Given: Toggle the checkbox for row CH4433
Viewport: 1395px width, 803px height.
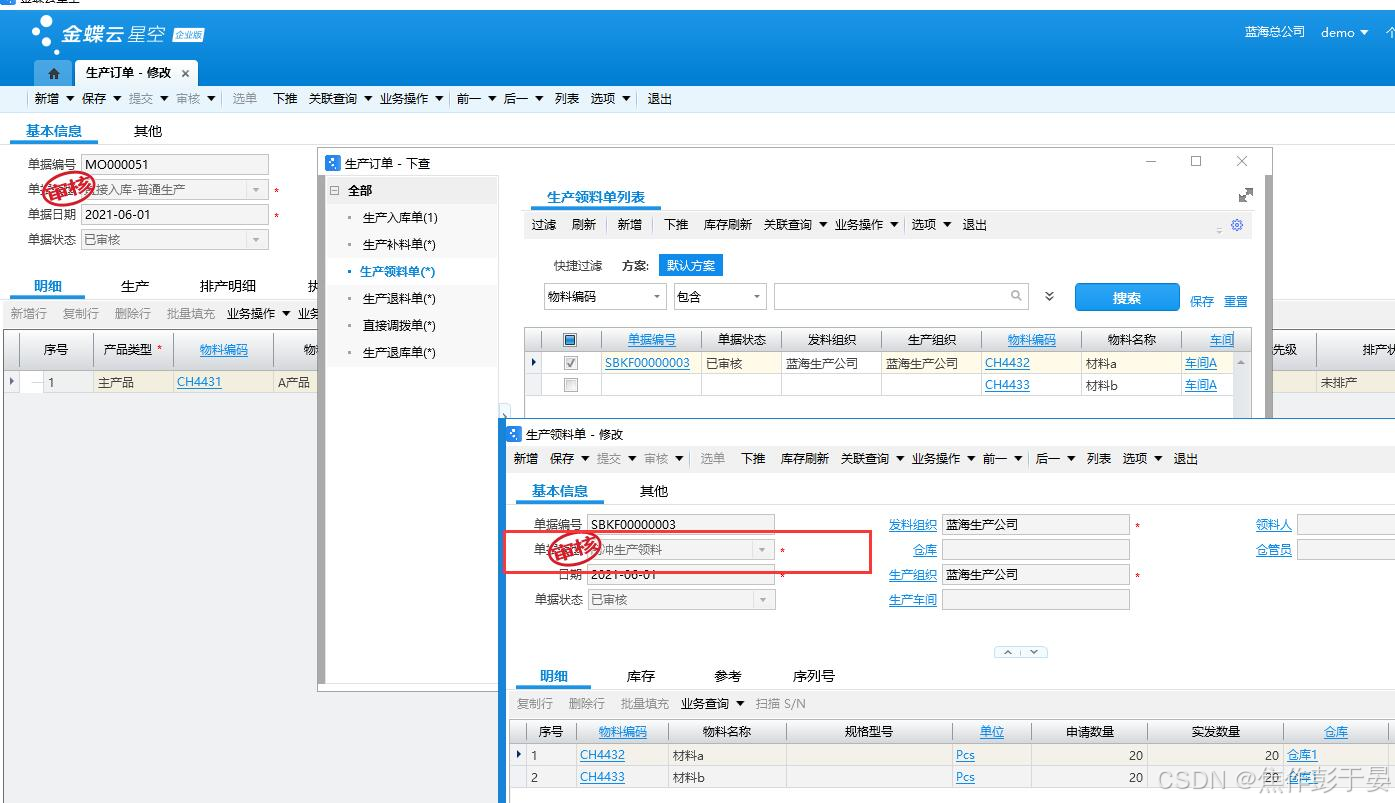Looking at the screenshot, I should coord(570,385).
